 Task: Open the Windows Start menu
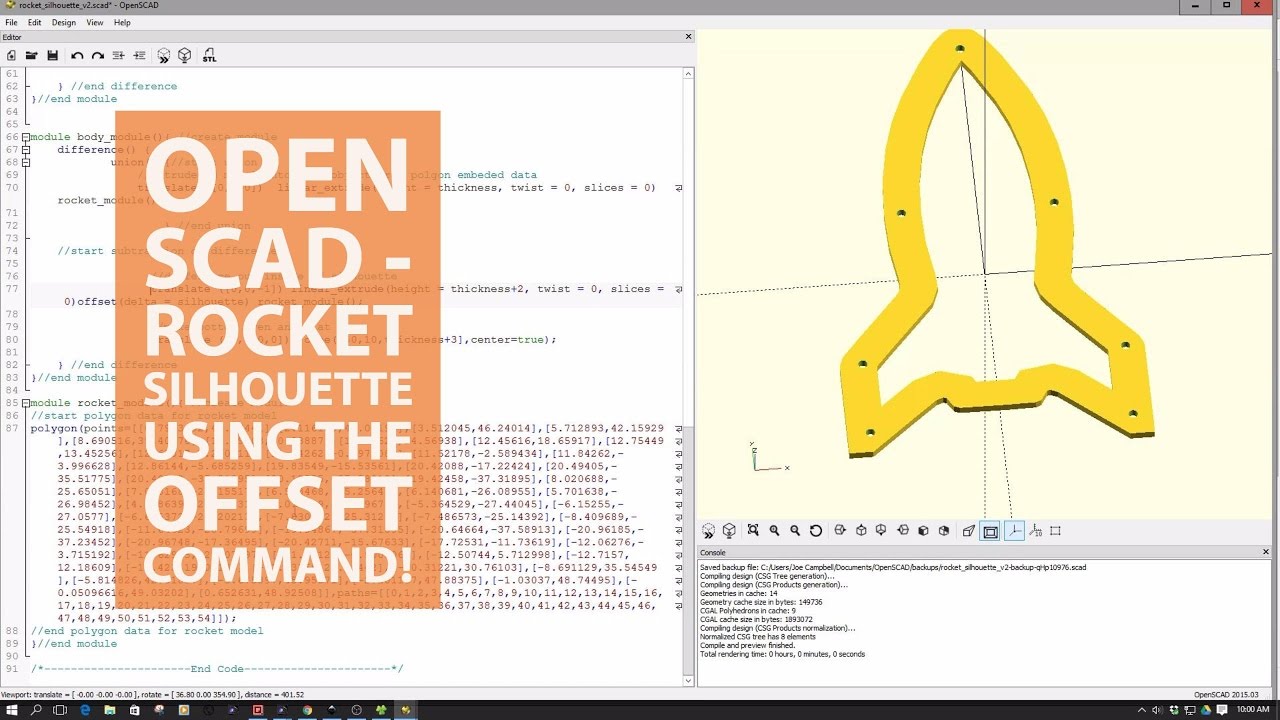point(11,710)
